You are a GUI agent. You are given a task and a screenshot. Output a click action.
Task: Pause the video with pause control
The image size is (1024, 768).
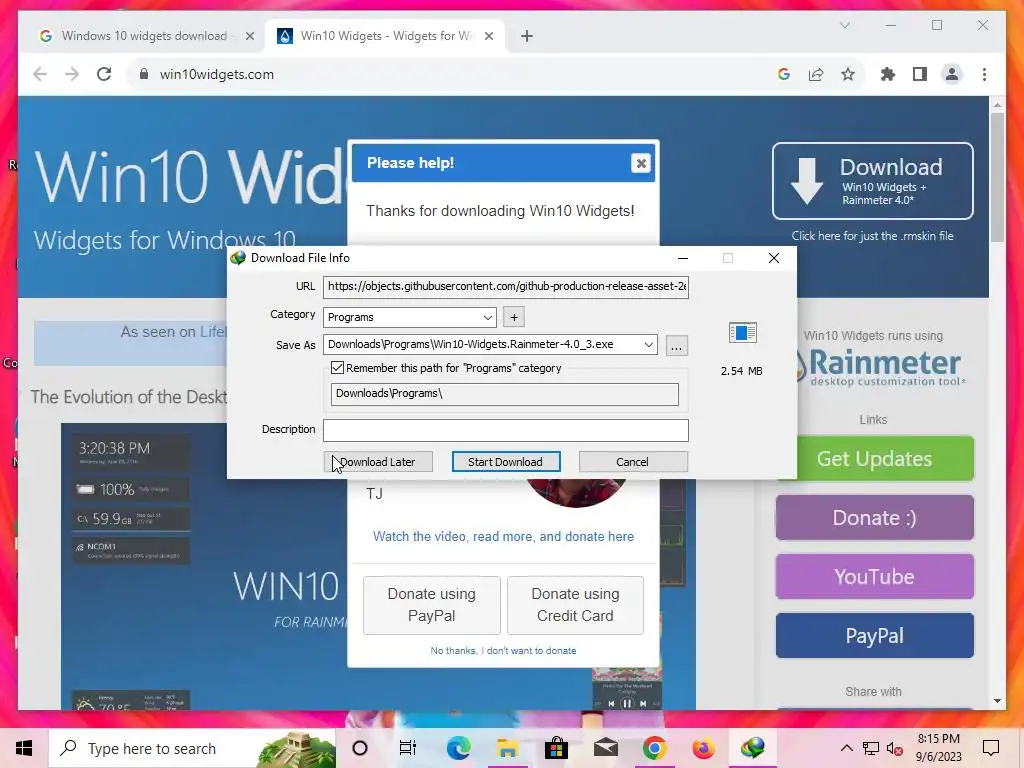tap(627, 703)
